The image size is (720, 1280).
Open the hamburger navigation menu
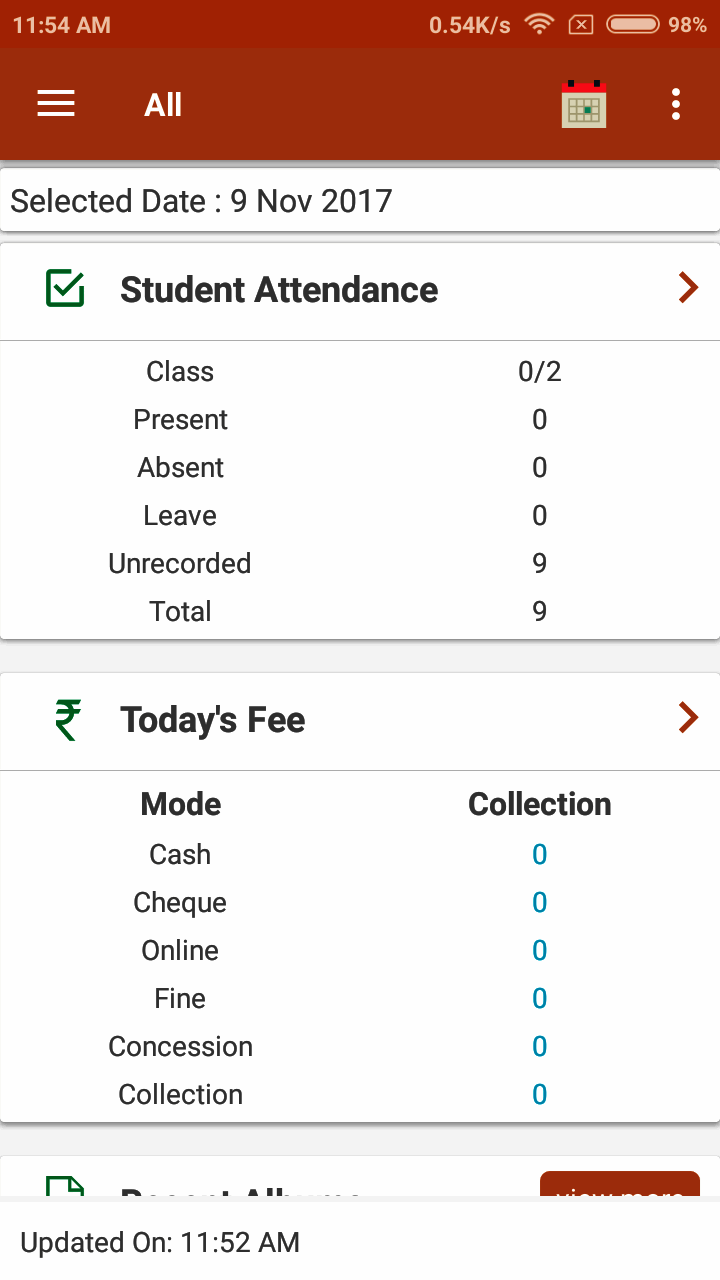coord(56,104)
